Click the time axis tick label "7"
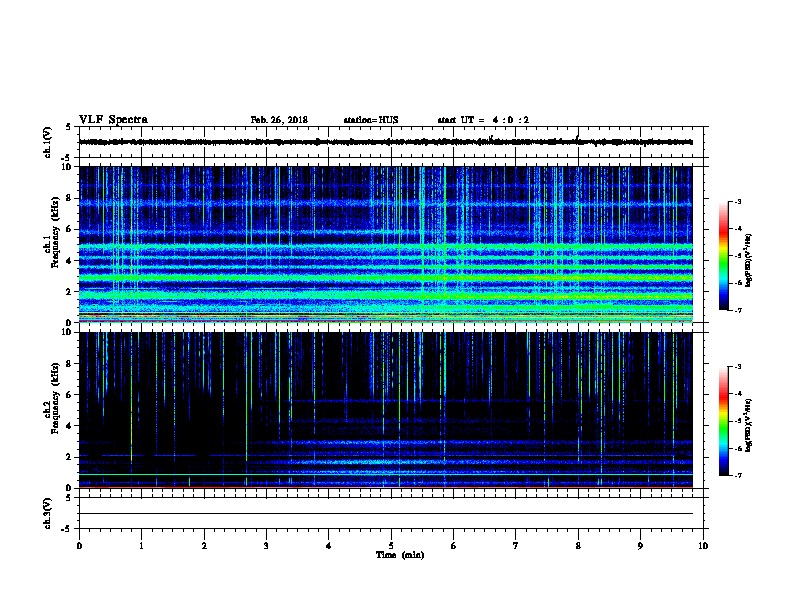Viewport: 792px width, 612px height. pyautogui.click(x=516, y=546)
